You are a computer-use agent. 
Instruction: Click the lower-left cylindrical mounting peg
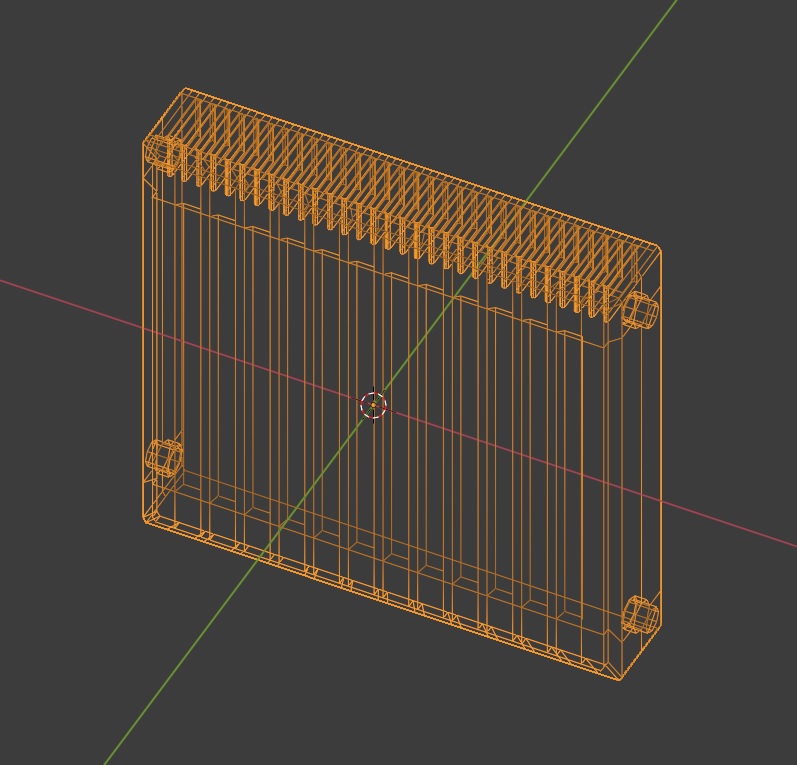pos(164,457)
